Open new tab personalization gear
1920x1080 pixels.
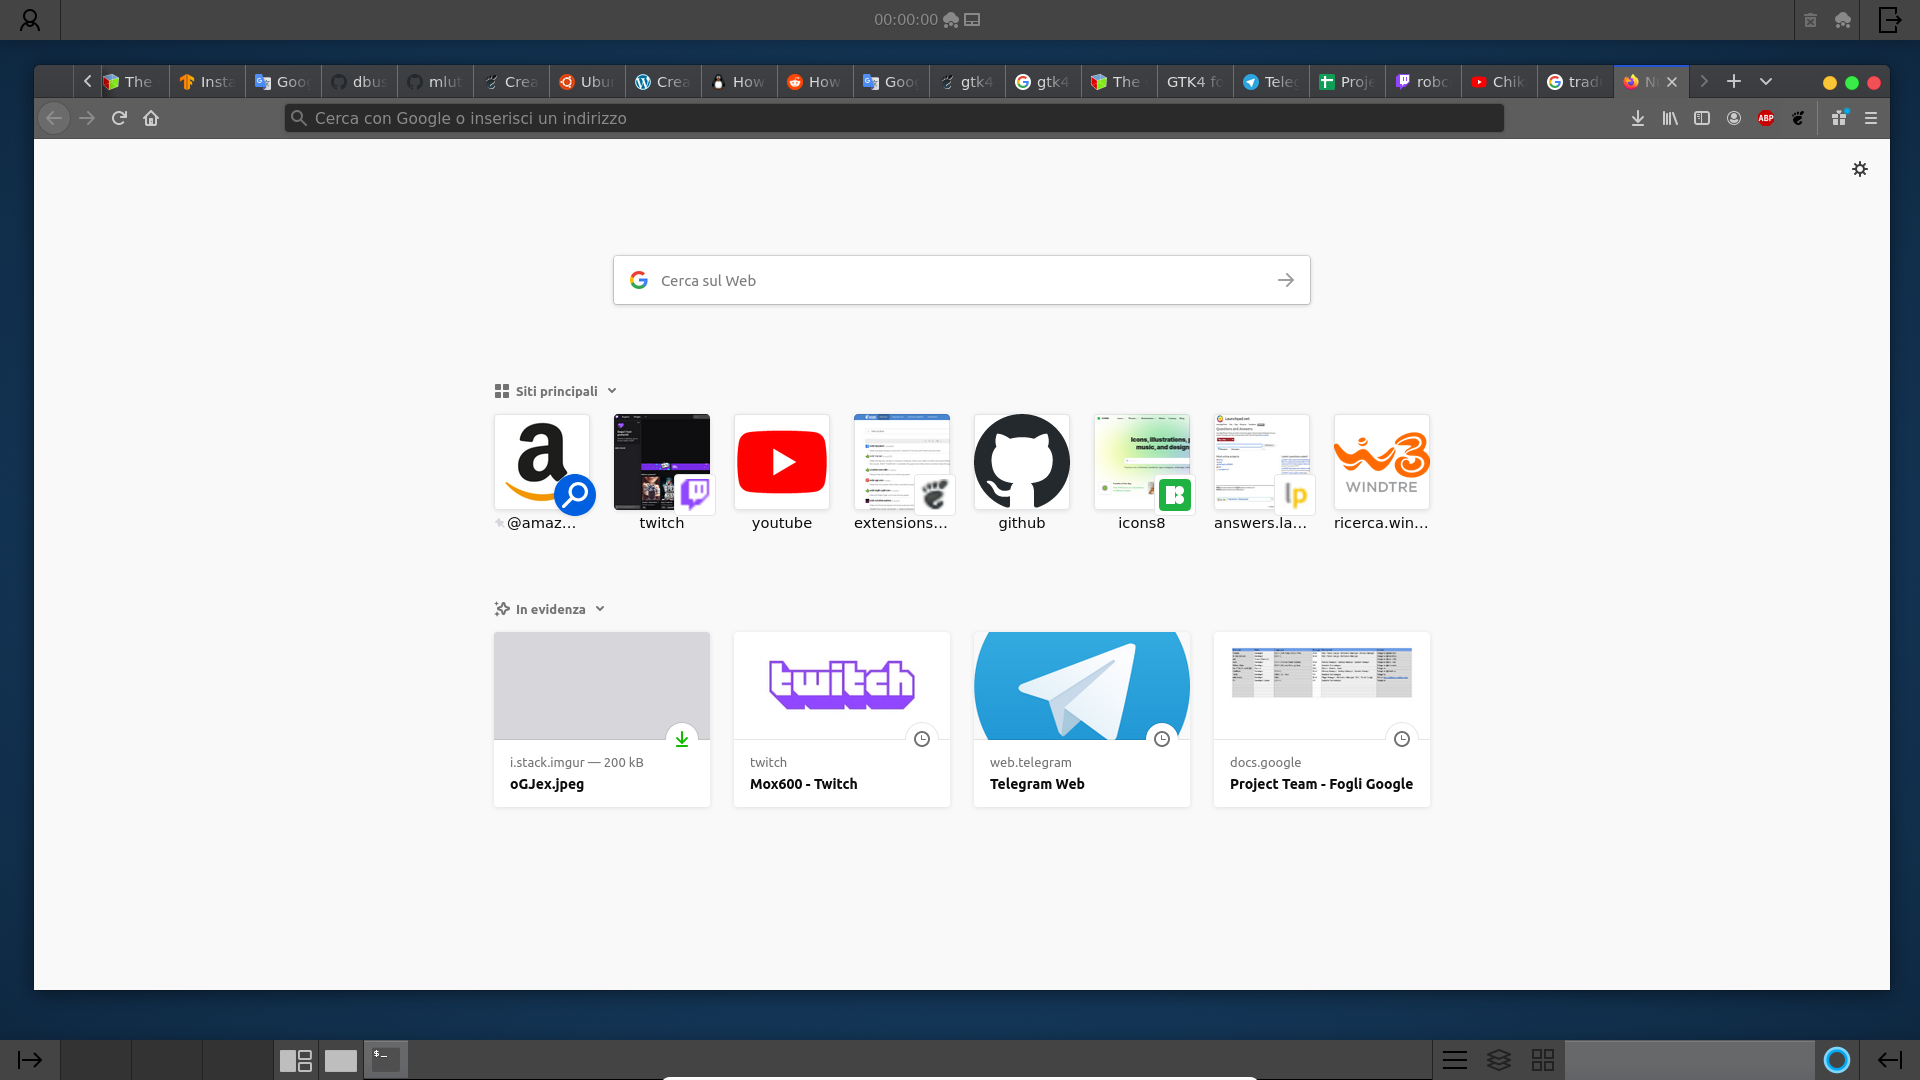(1860, 169)
